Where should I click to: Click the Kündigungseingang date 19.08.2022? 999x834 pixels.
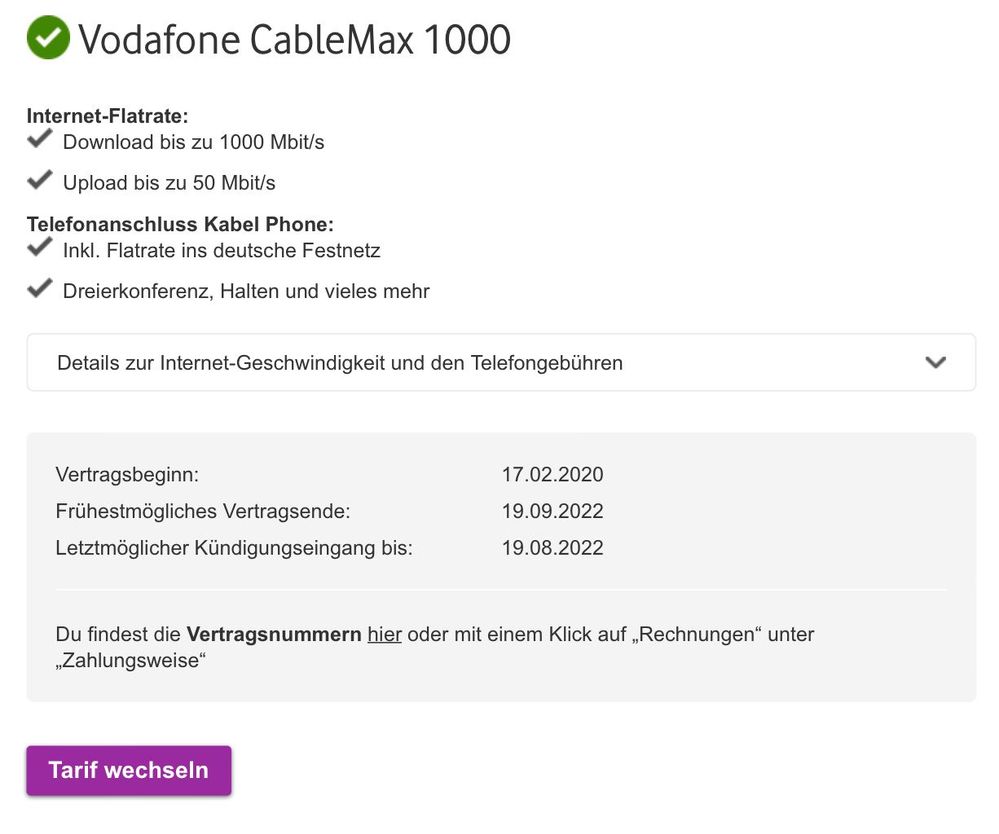click(552, 548)
